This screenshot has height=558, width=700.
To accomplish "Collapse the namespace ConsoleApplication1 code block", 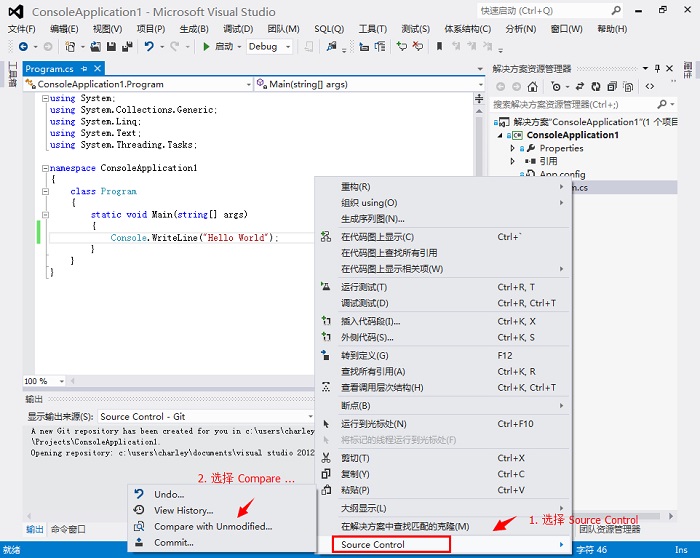I will [45, 168].
